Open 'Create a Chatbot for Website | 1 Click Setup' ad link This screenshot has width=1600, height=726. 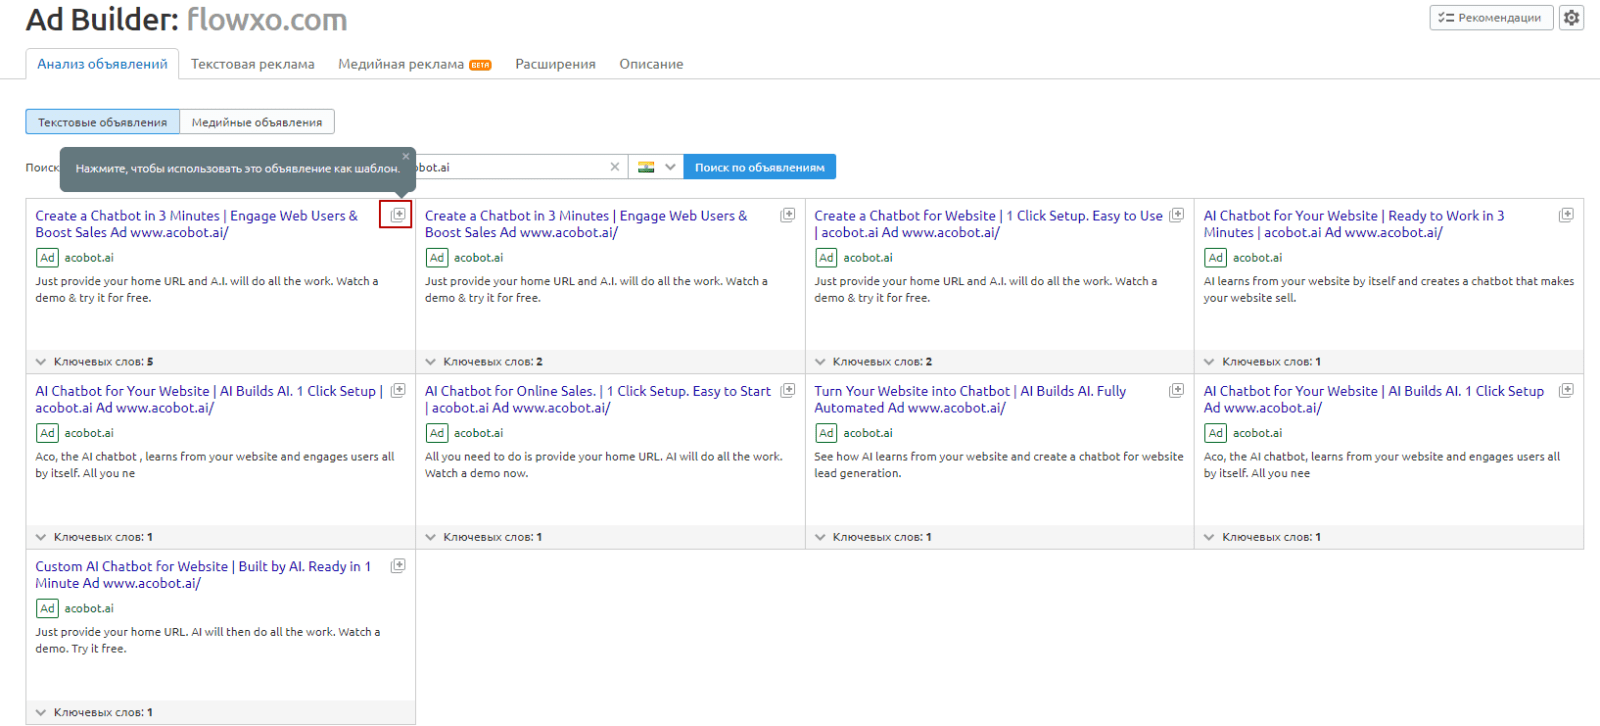pos(988,224)
